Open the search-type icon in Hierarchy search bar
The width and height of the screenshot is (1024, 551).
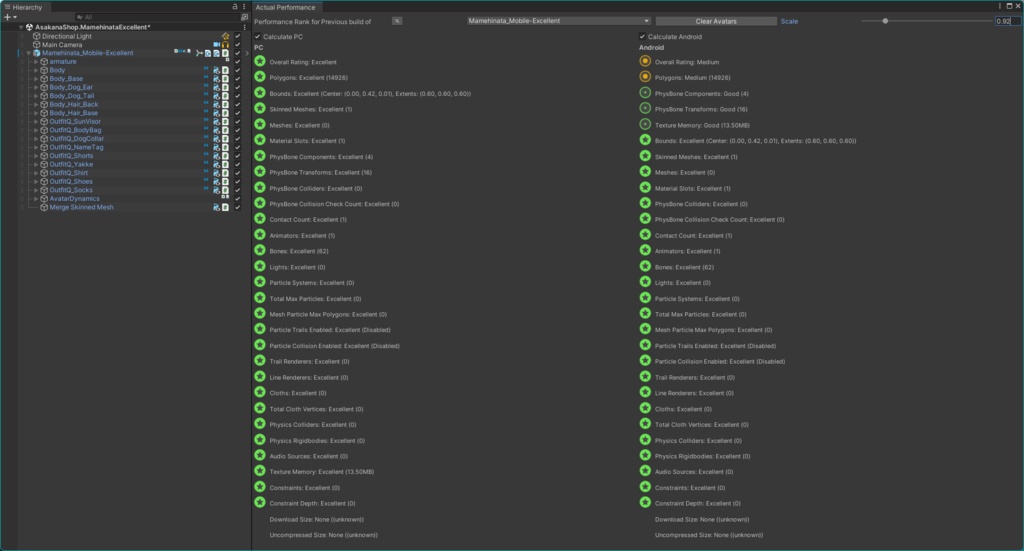coord(80,17)
